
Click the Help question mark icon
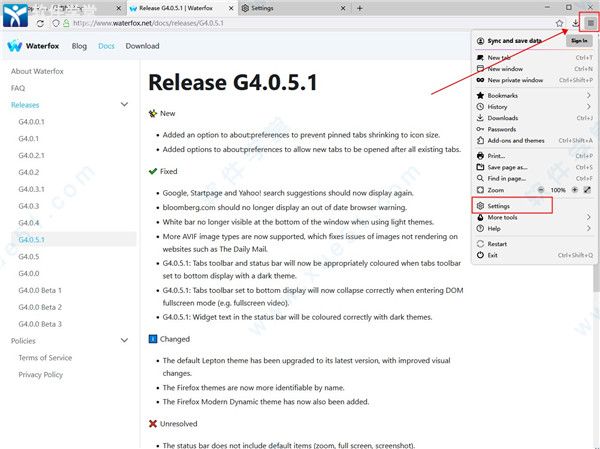point(480,229)
